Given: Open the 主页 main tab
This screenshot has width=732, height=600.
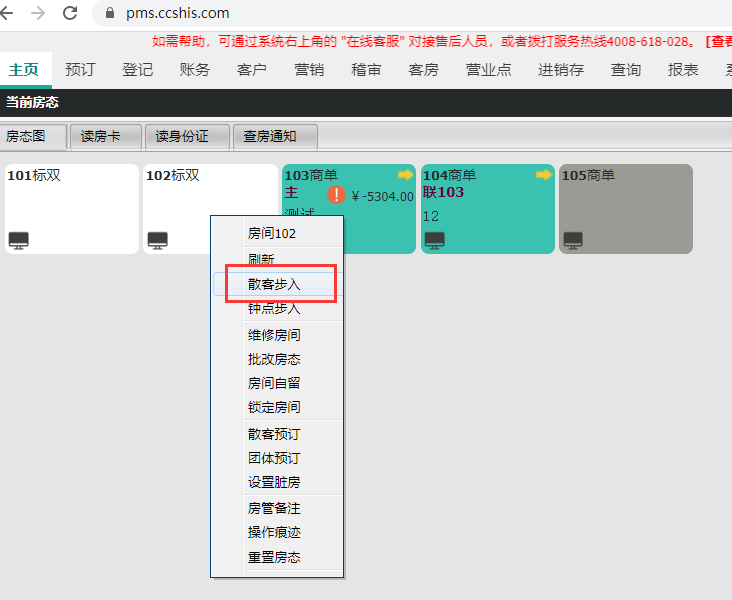Looking at the screenshot, I should pyautogui.click(x=24, y=70).
